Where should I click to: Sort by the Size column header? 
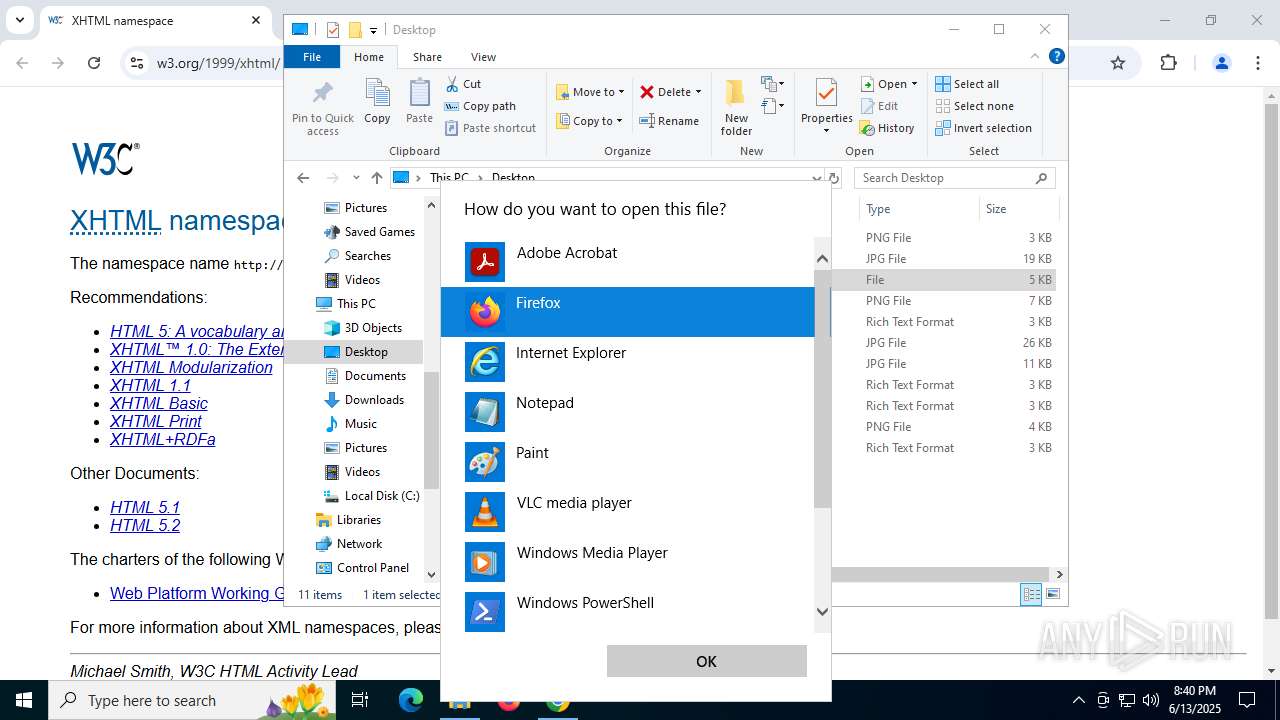pyautogui.click(x=1018, y=209)
